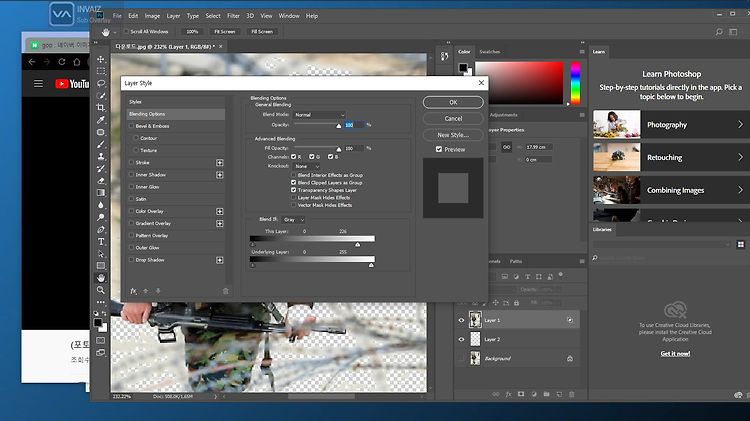The image size is (750, 421).
Task: Reload page in the browser window
Action: pyautogui.click(x=62, y=62)
